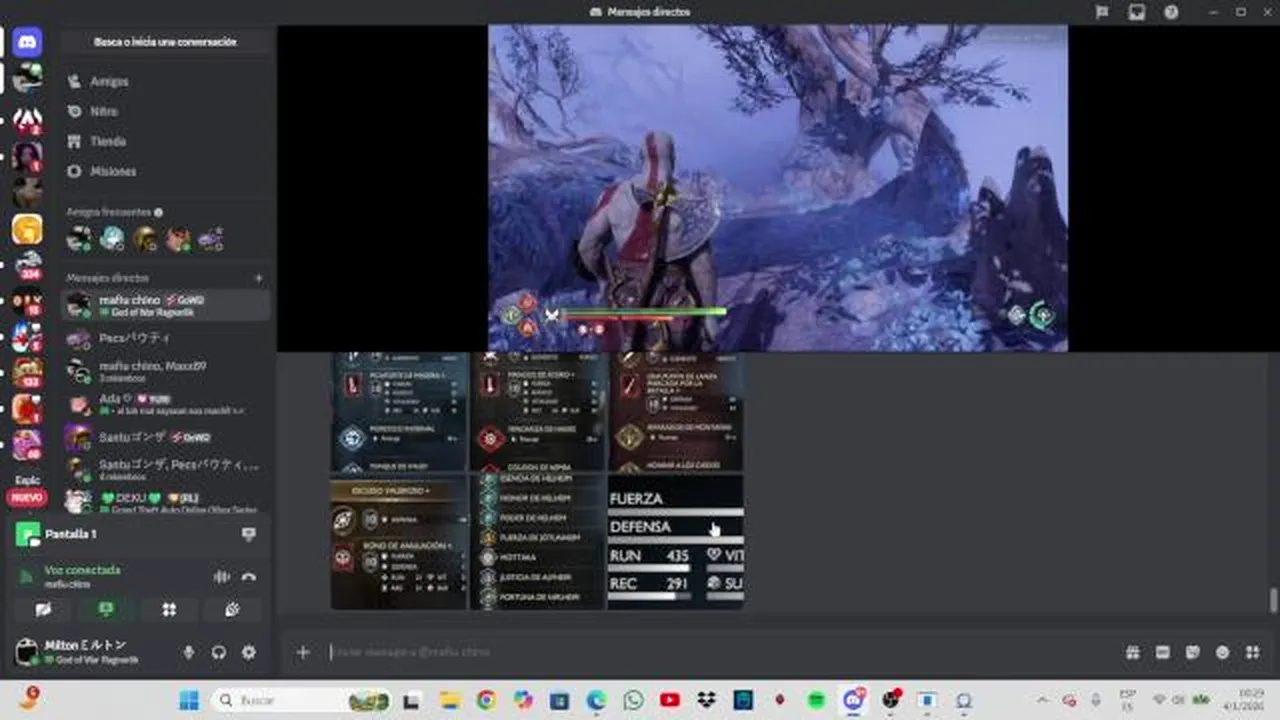Click the chat scrollbar thumb

pyautogui.click(x=1273, y=600)
